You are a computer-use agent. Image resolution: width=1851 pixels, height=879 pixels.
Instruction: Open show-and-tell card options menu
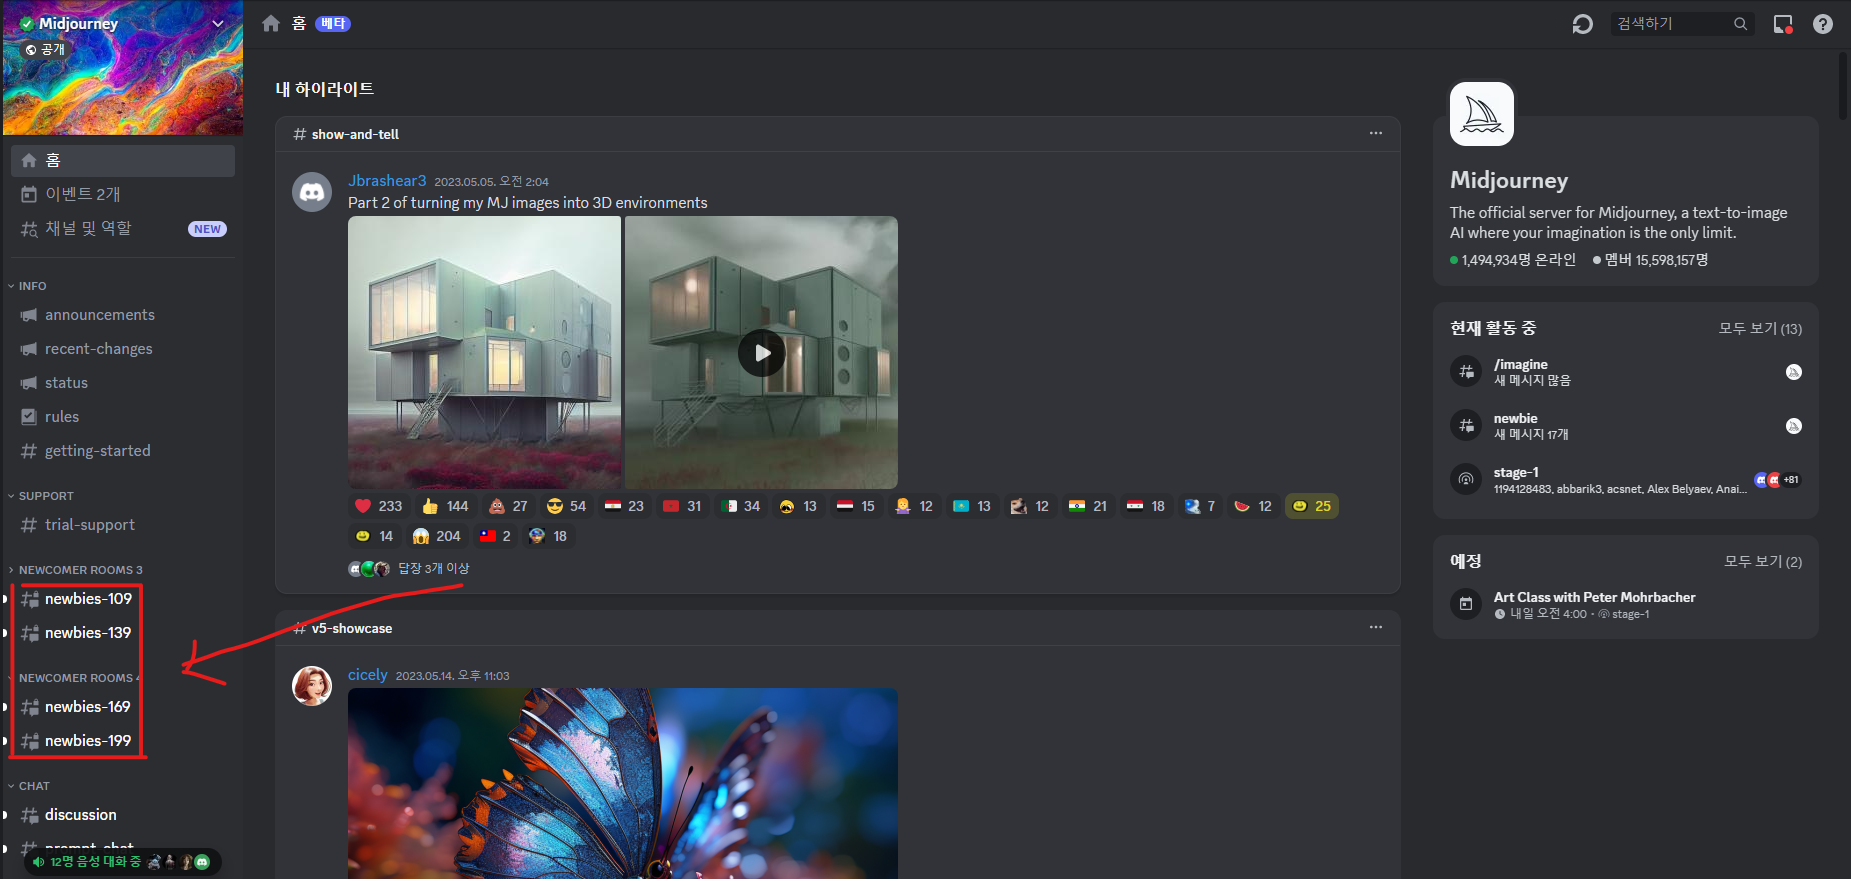coord(1376,133)
